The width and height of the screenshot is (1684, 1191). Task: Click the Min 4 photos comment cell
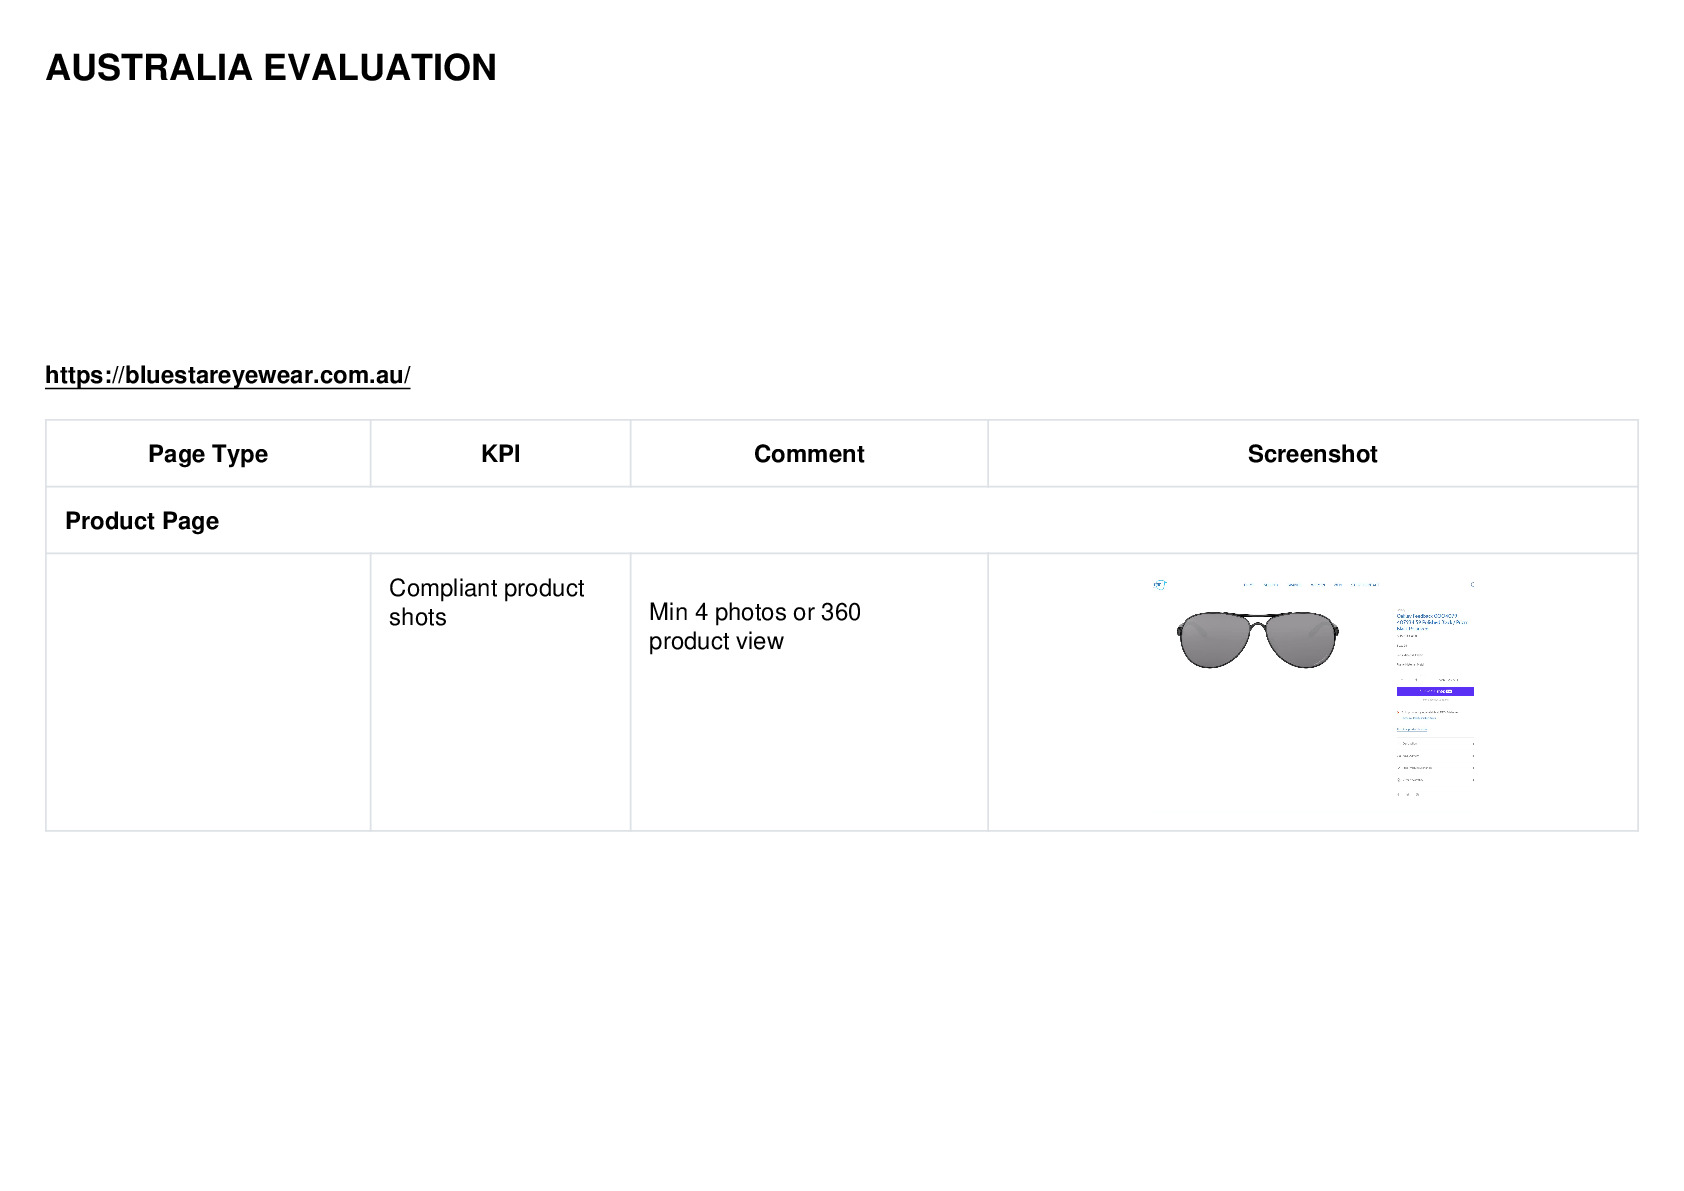click(809, 692)
